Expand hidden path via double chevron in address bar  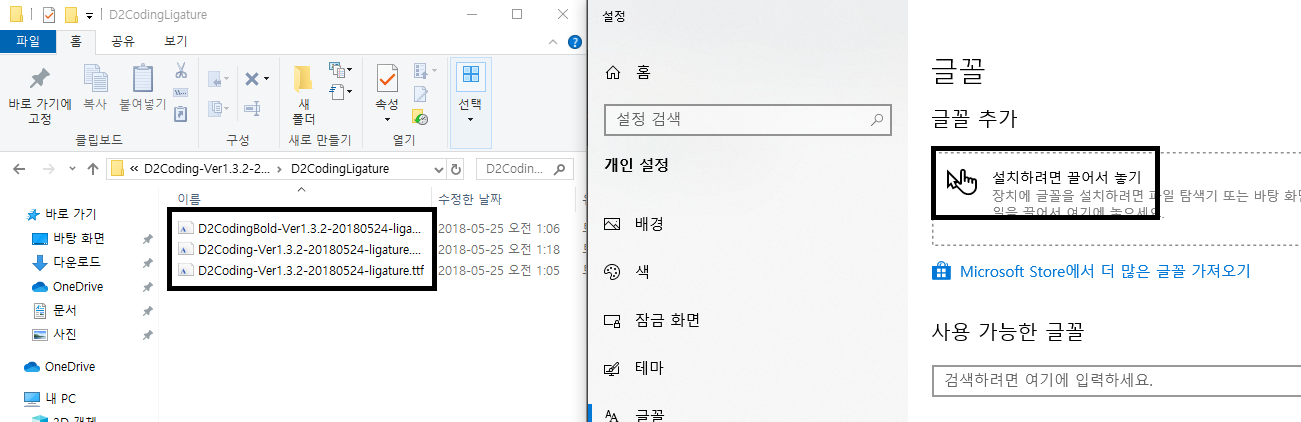[134, 168]
